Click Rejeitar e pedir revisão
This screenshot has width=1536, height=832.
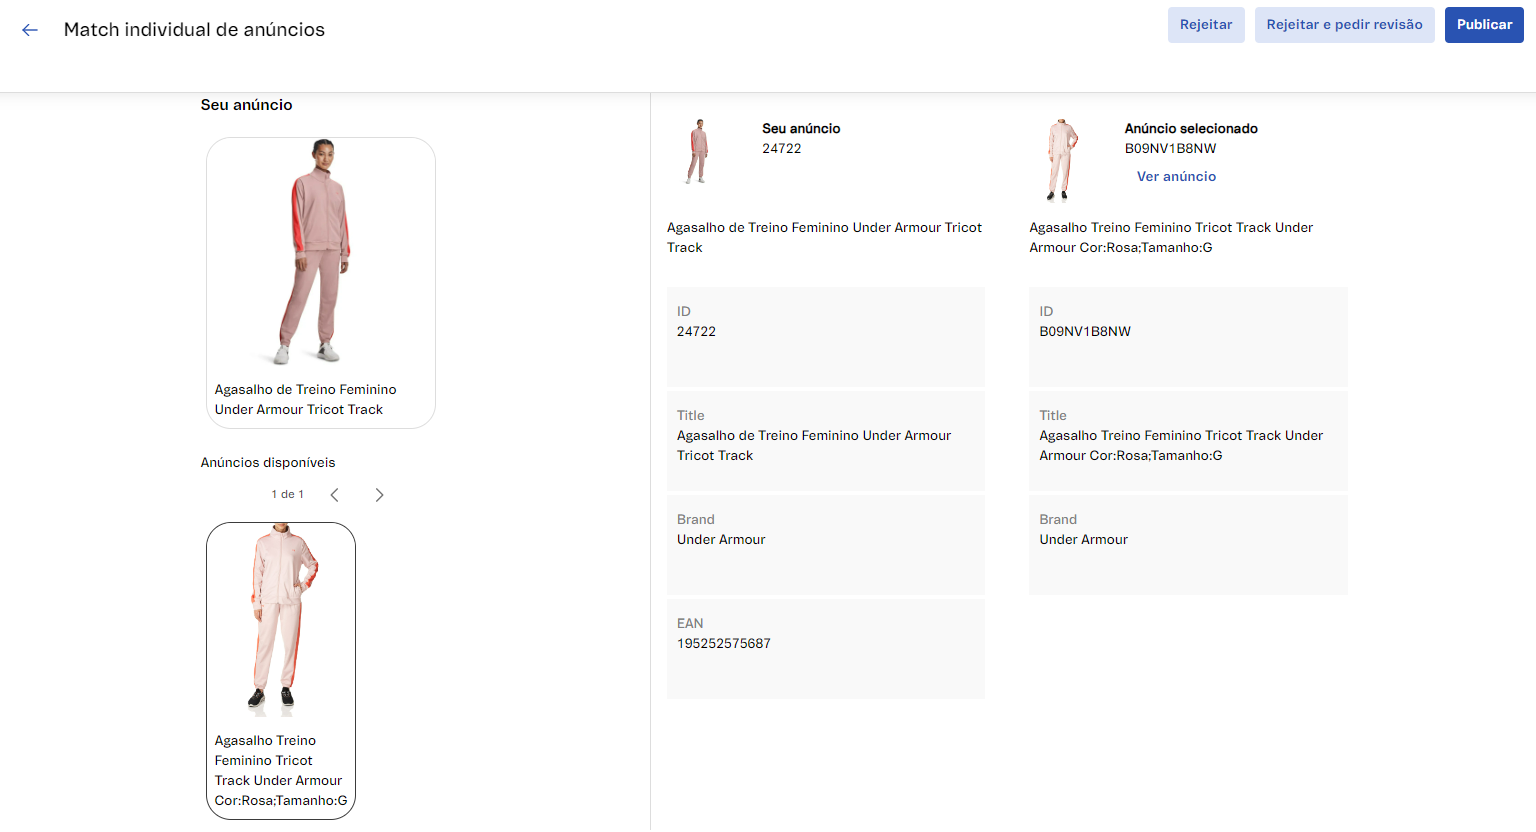click(x=1344, y=25)
